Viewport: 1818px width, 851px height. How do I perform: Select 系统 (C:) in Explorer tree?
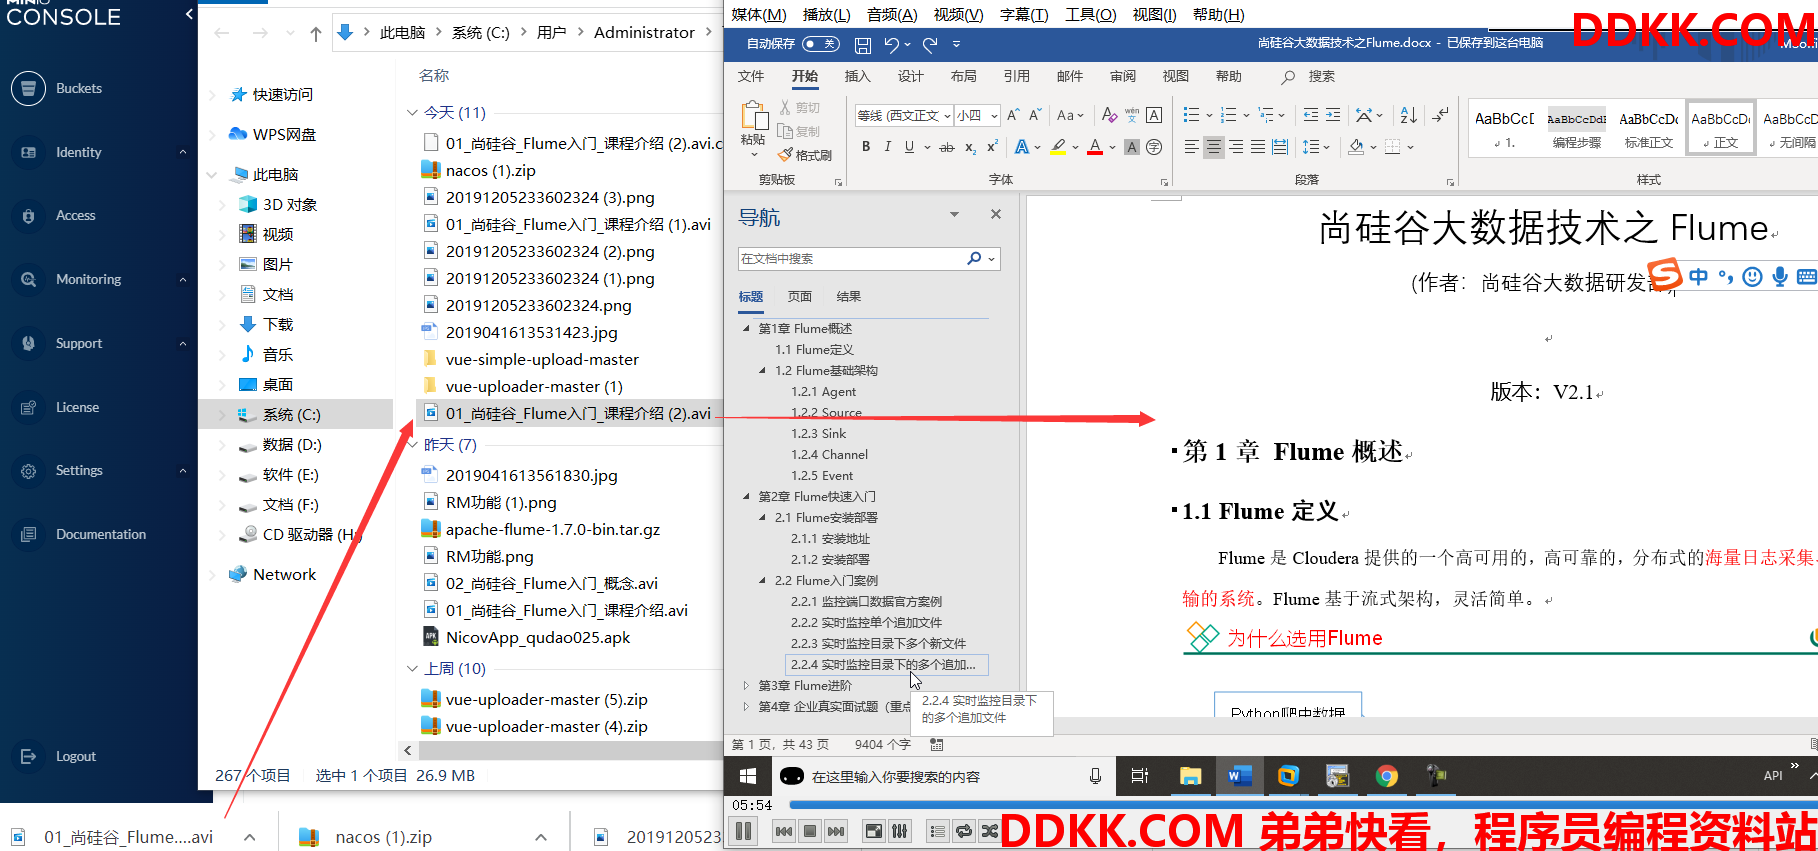[x=291, y=414]
